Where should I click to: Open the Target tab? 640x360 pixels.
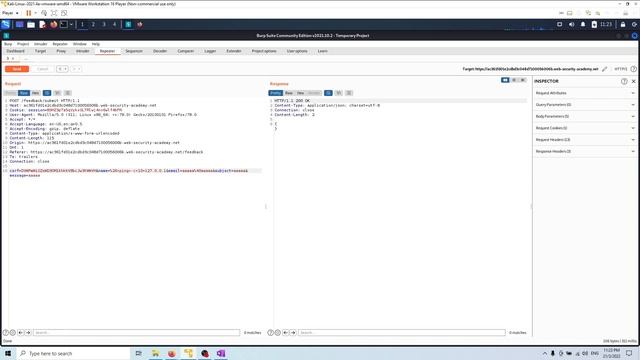click(x=40, y=51)
